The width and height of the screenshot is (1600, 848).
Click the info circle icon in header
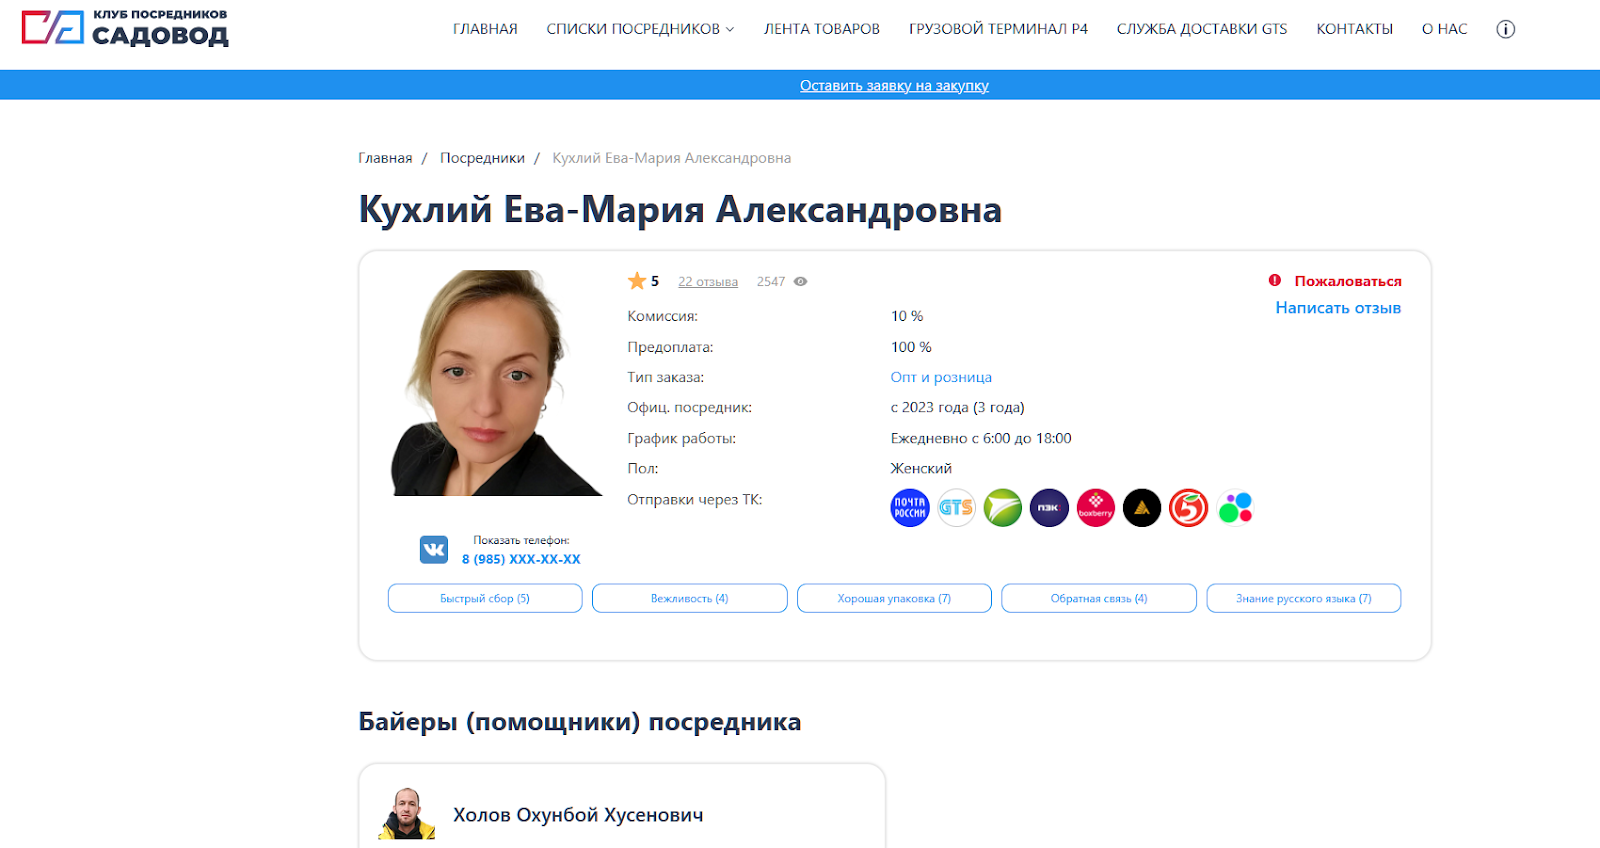pyautogui.click(x=1505, y=29)
